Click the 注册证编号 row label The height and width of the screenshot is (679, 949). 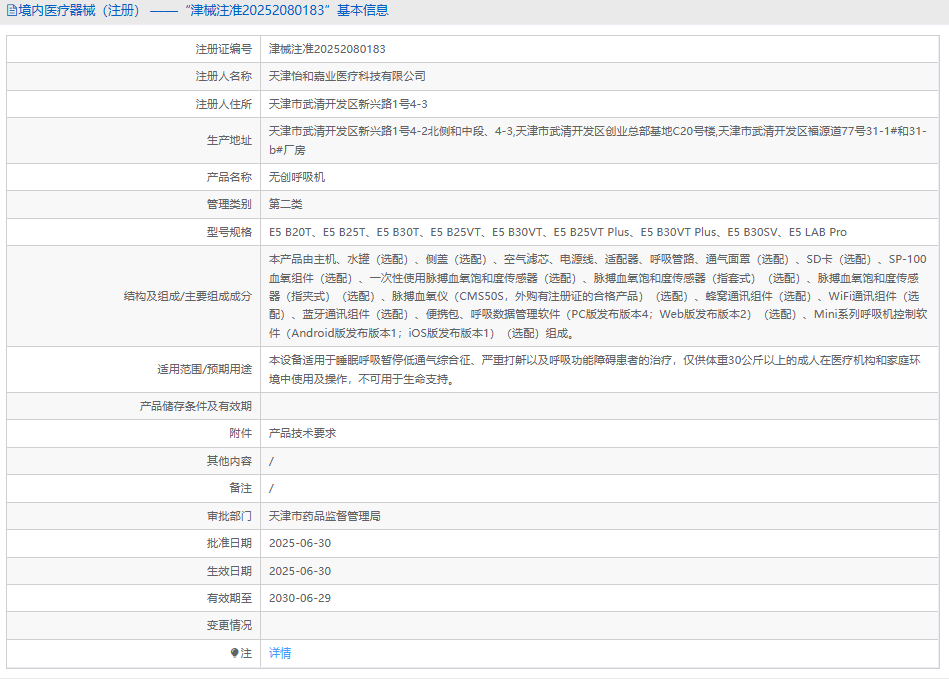click(x=223, y=49)
